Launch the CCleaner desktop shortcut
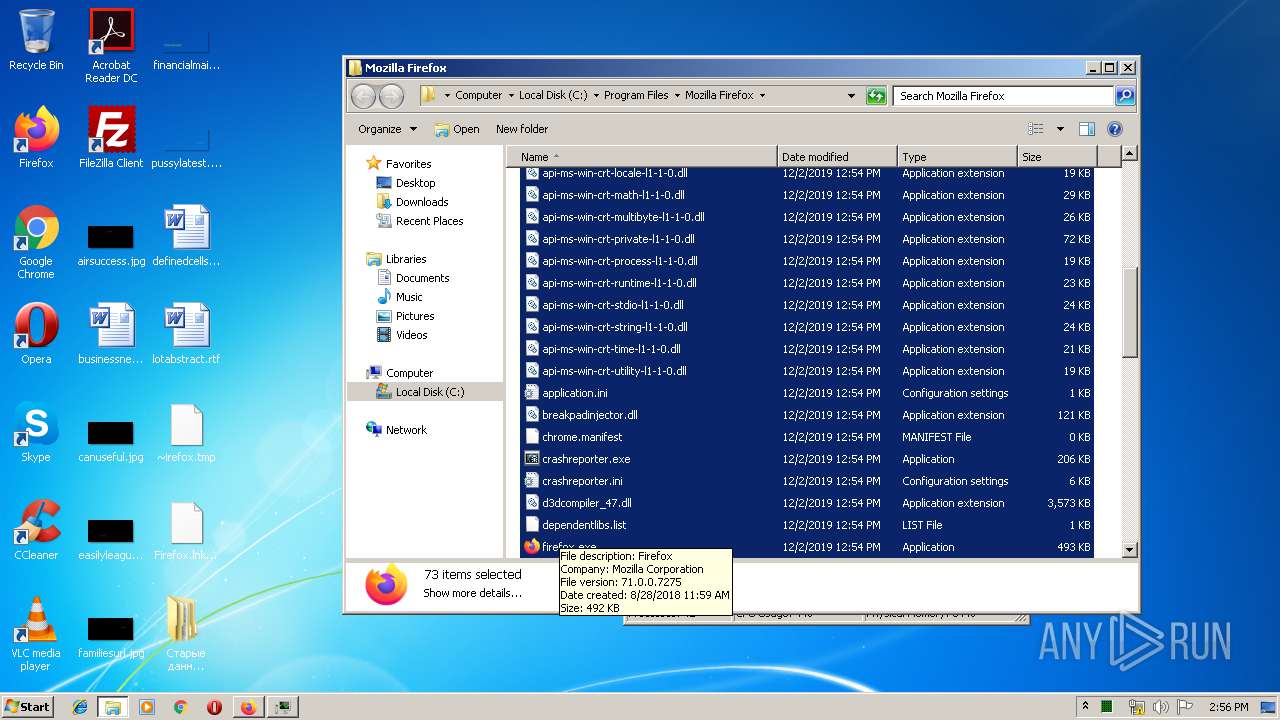1280x720 pixels. 36,530
